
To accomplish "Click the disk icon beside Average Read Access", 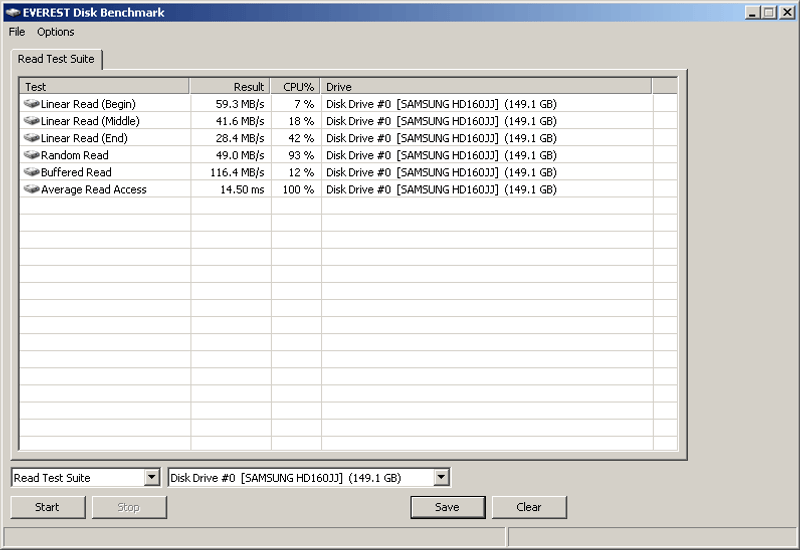I will [32, 189].
